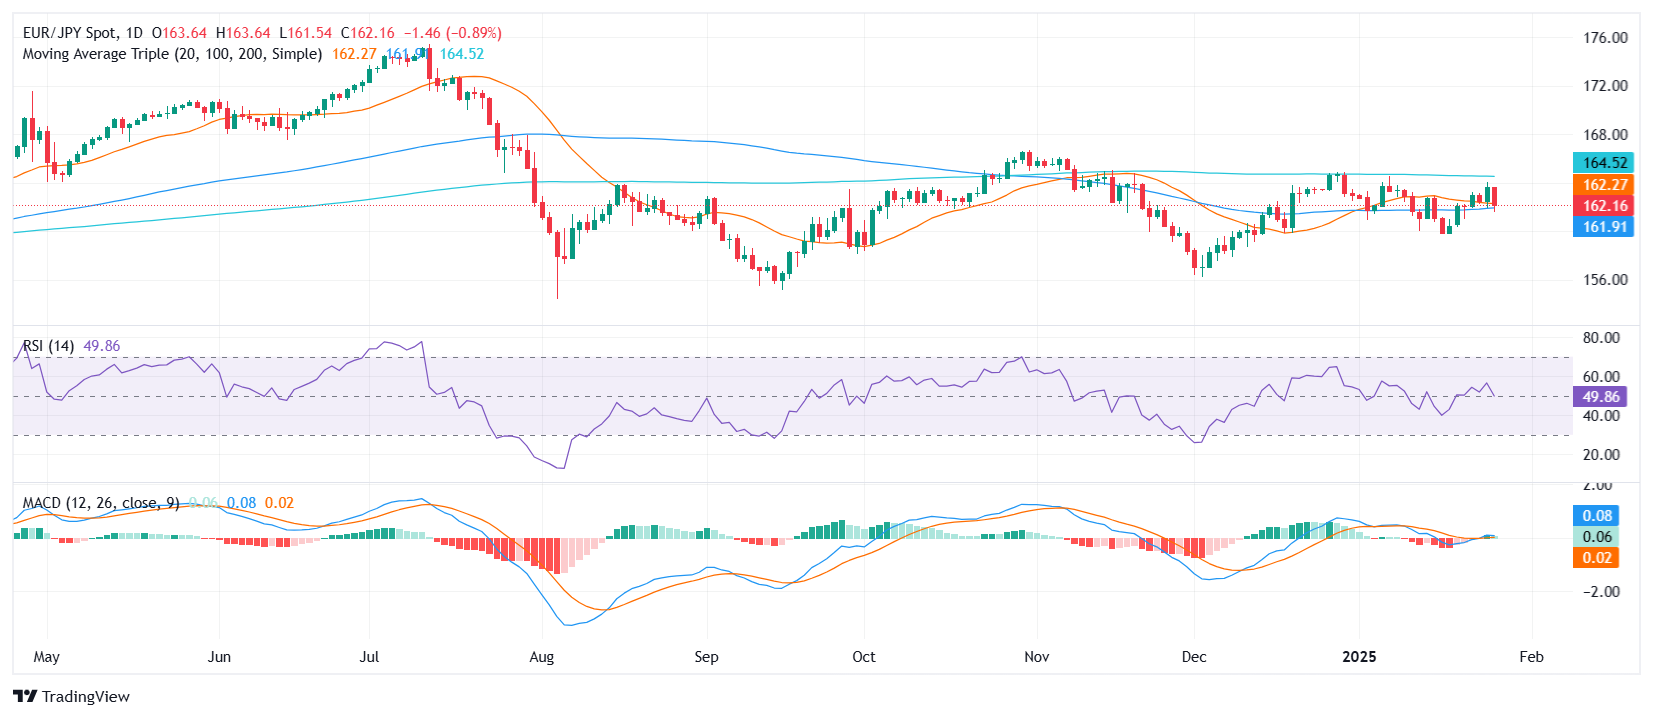Click the blue 0.08 MACD value tag
Viewport: 1653px width, 718px height.
point(1596,516)
